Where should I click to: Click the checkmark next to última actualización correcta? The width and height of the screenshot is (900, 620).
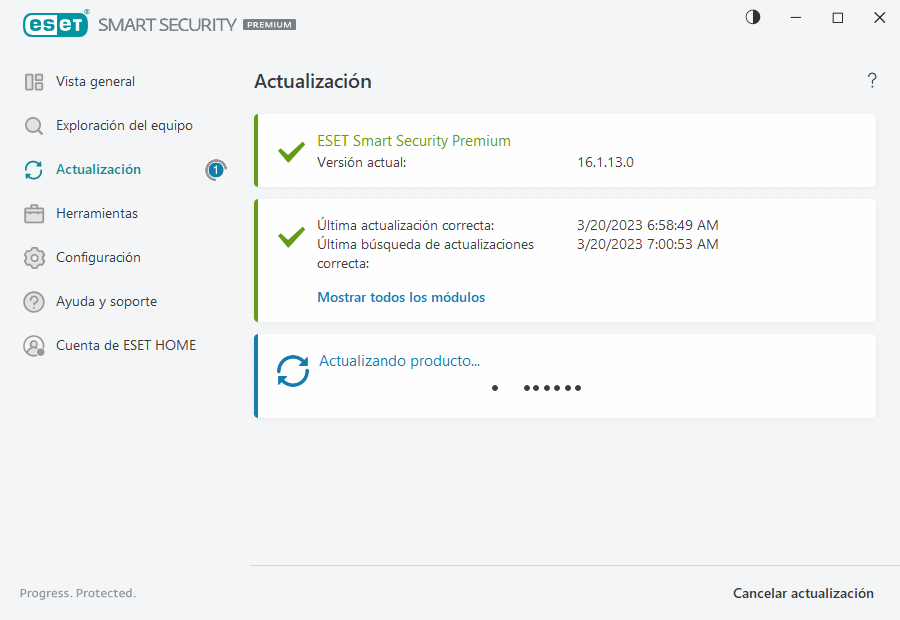(291, 237)
